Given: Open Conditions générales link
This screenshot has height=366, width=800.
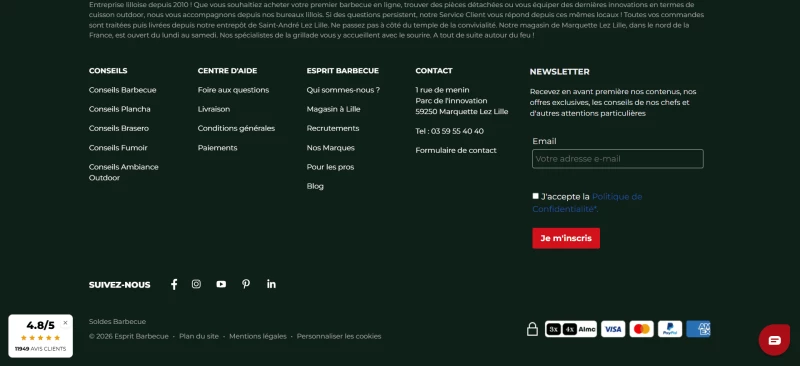Looking at the screenshot, I should [236, 129].
